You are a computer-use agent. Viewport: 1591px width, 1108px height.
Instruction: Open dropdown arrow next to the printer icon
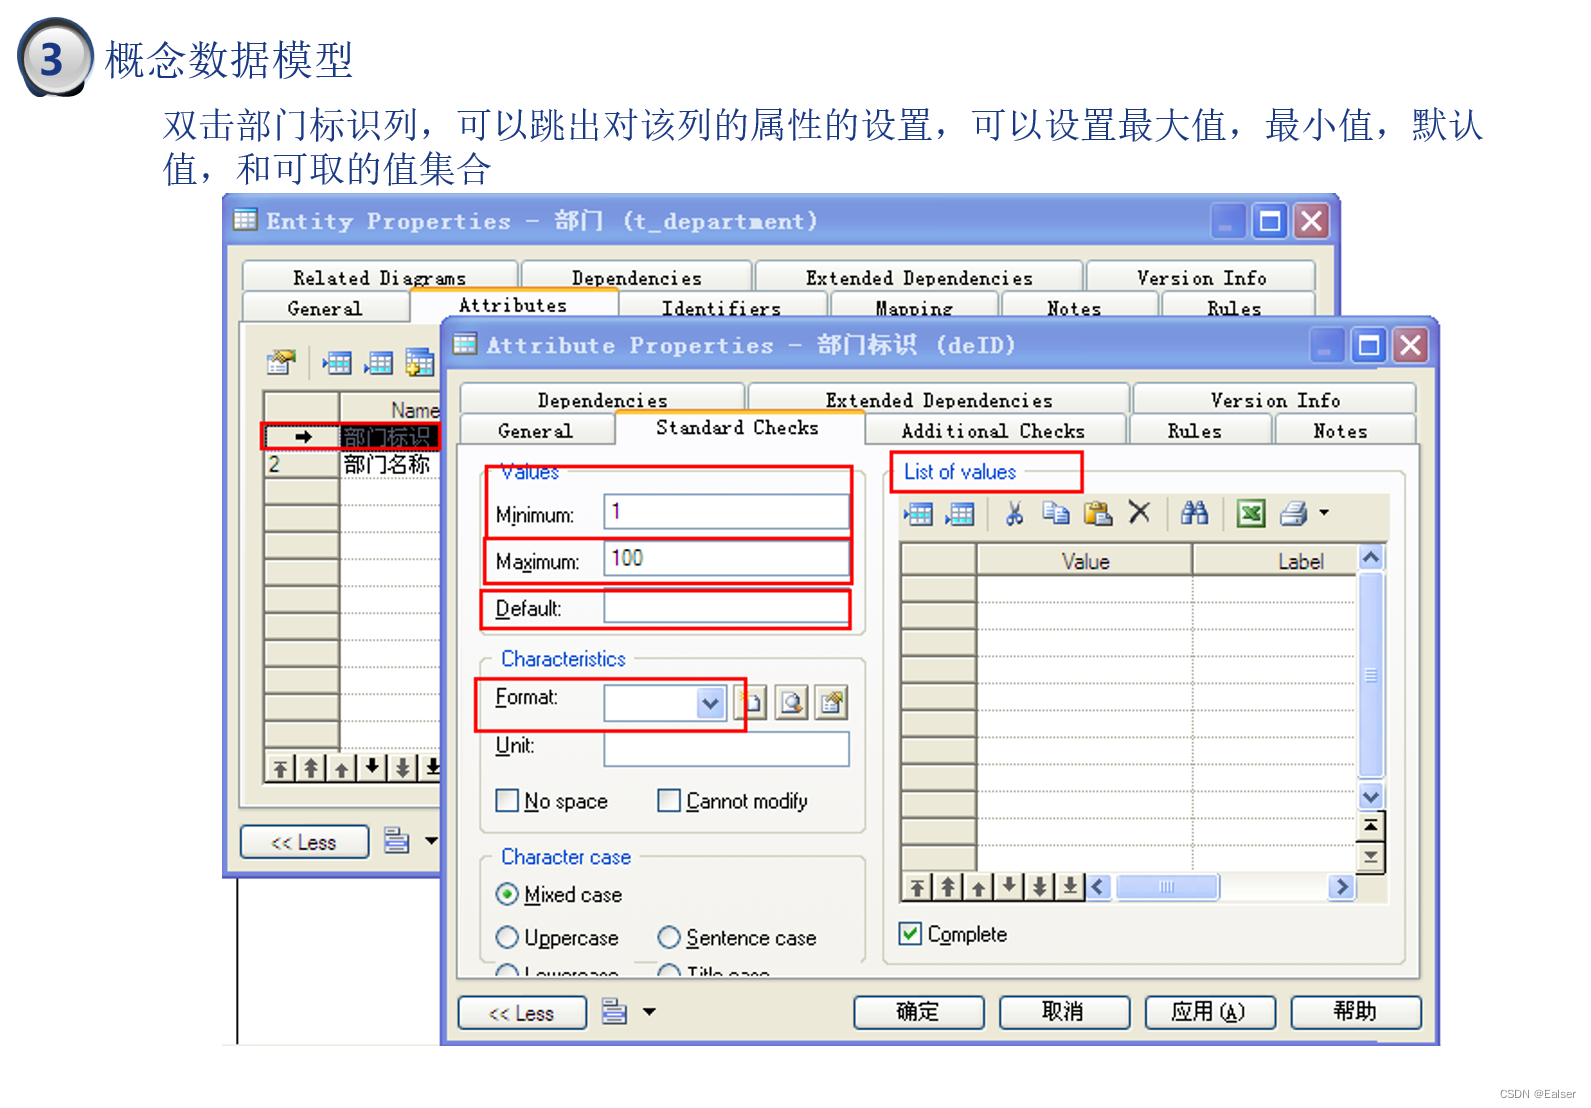point(1324,513)
